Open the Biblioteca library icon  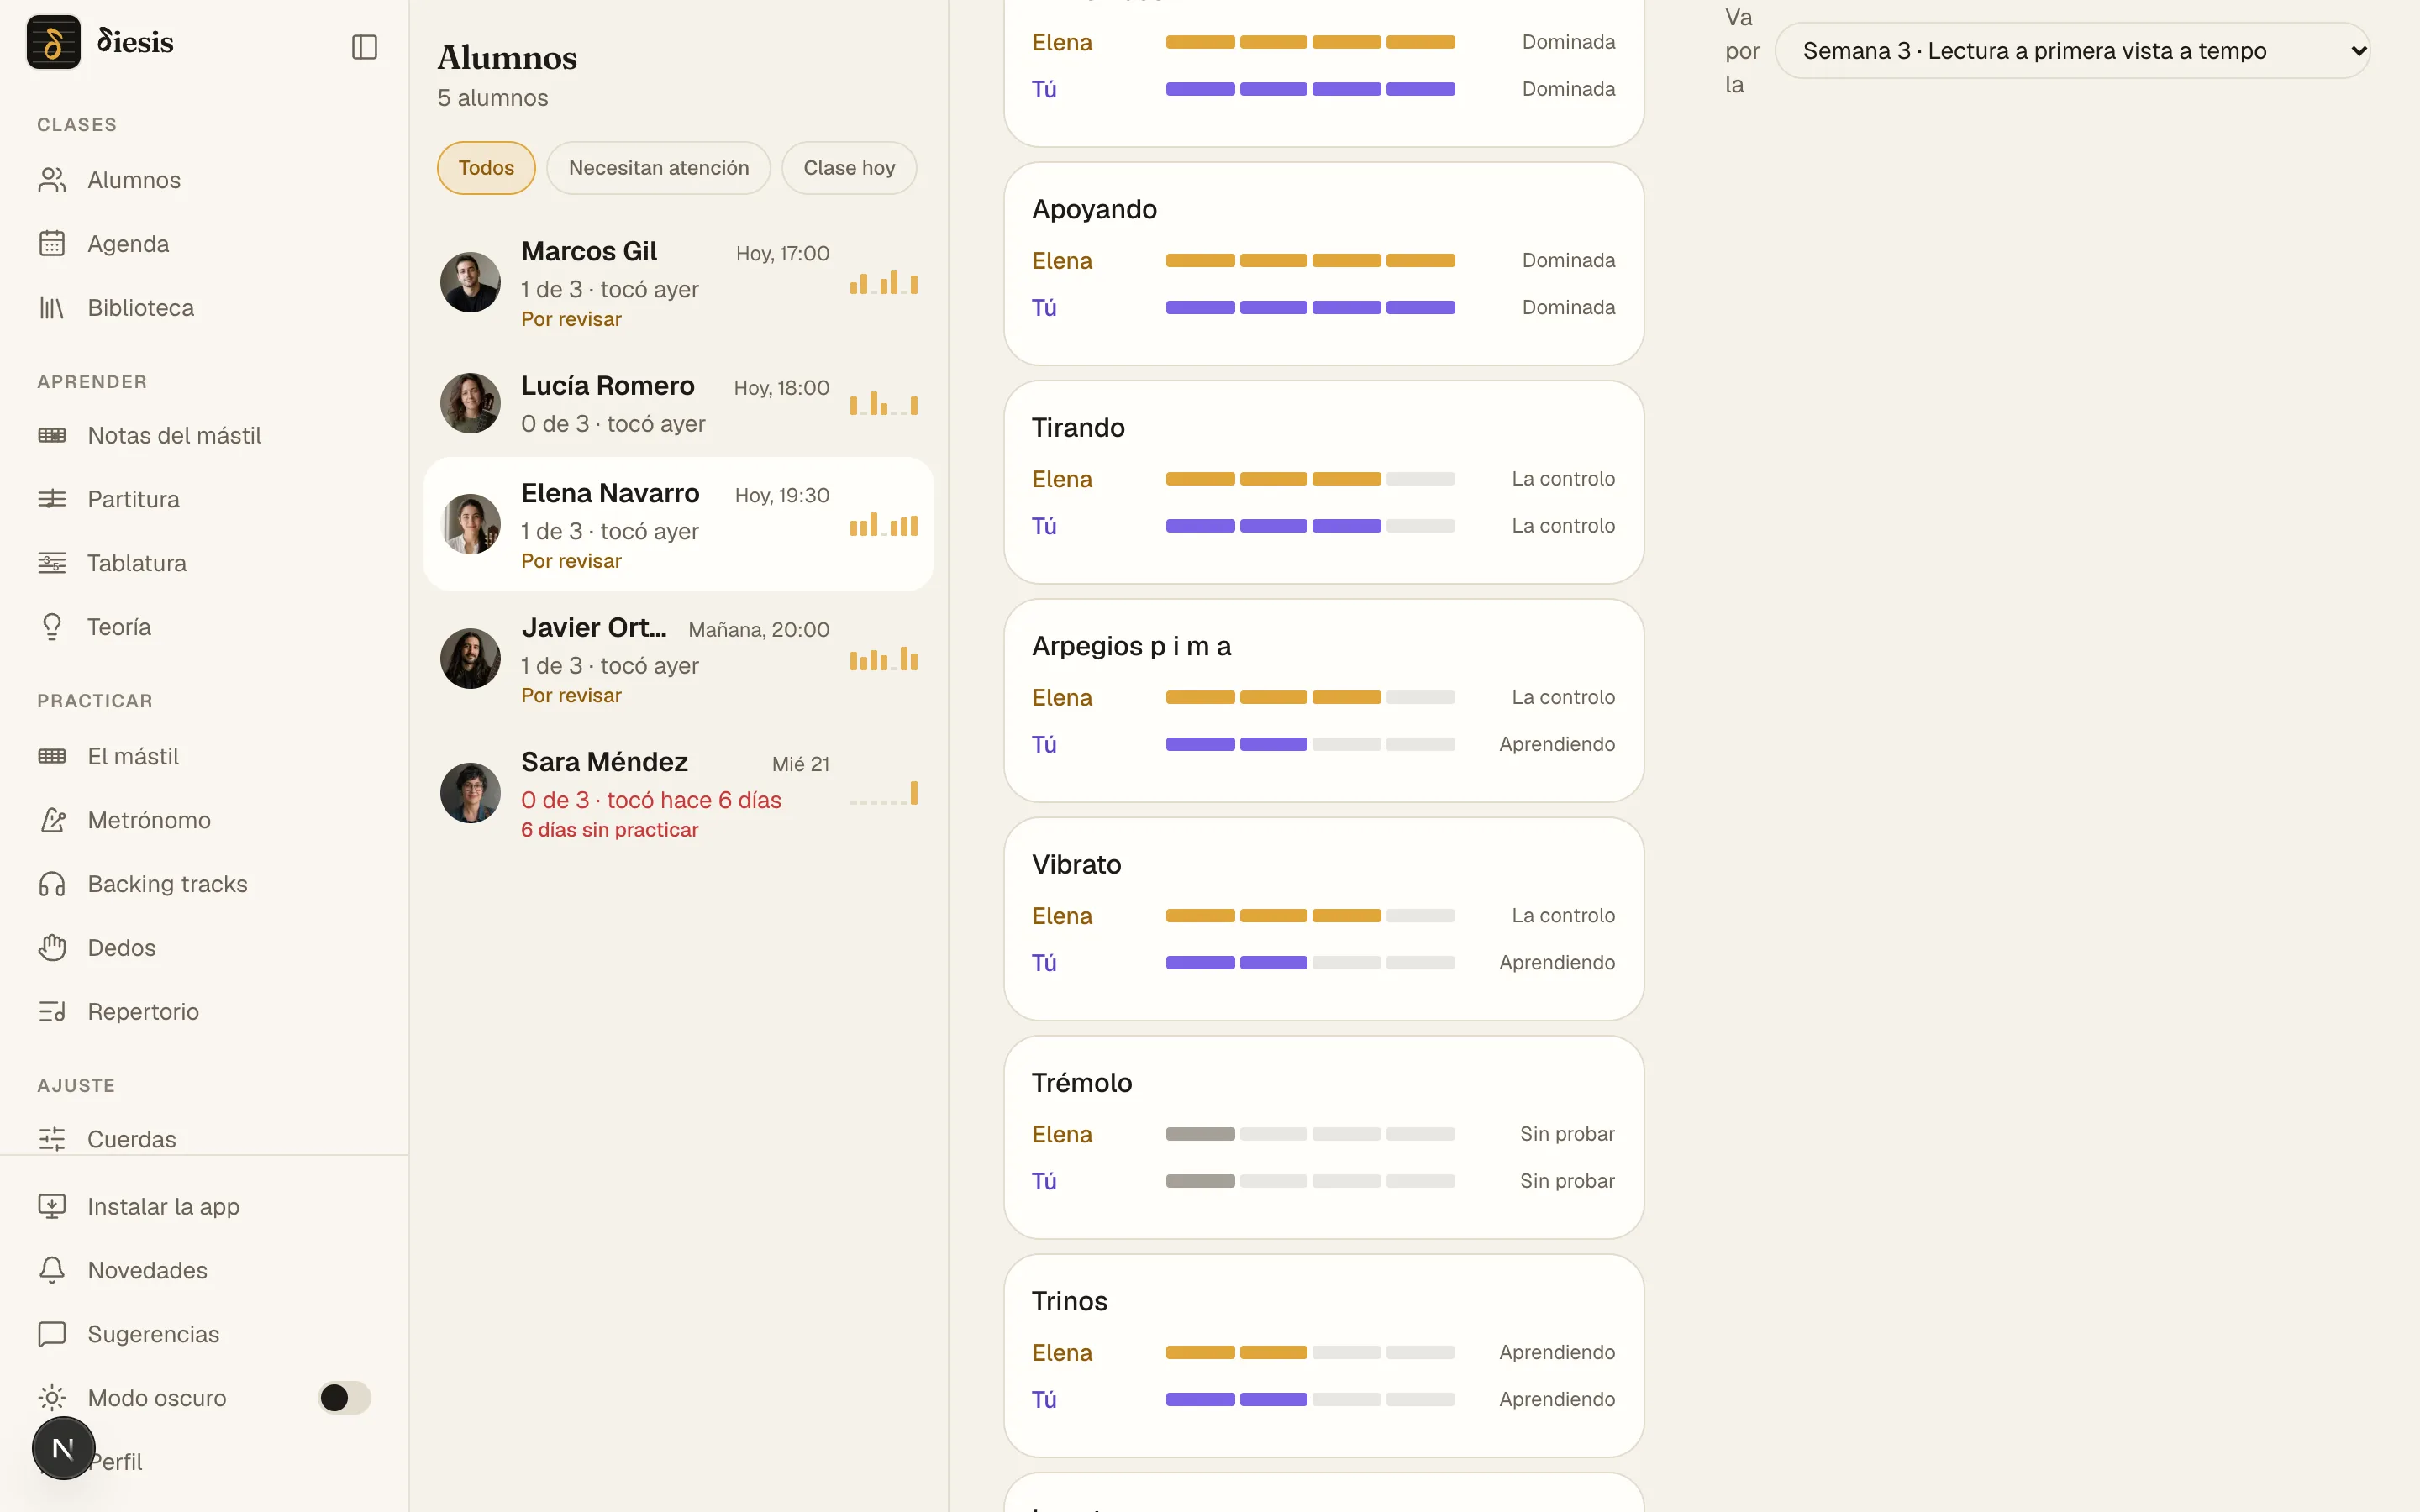coord(52,308)
